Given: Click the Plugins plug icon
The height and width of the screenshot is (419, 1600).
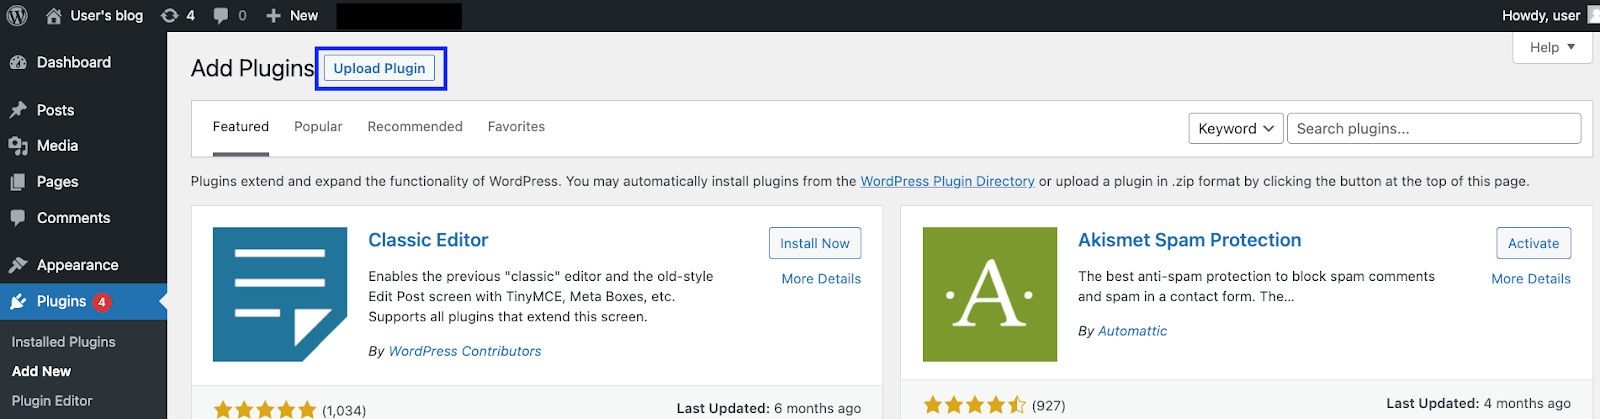Looking at the screenshot, I should (18, 301).
